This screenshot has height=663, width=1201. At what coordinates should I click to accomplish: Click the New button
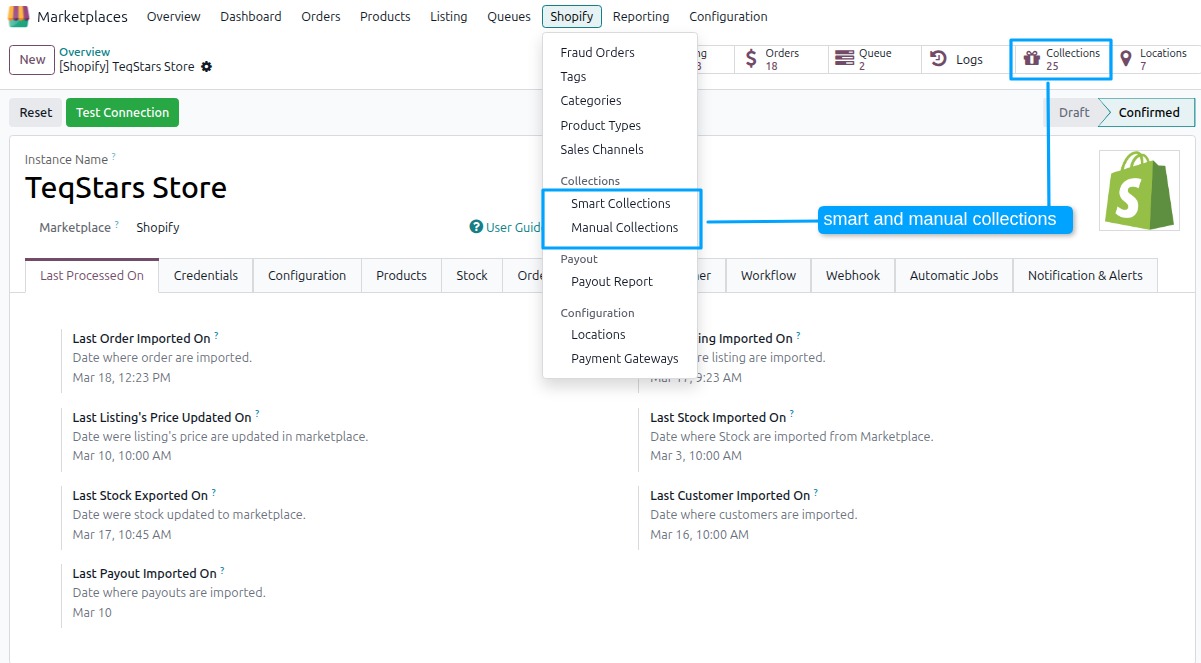click(x=32, y=59)
